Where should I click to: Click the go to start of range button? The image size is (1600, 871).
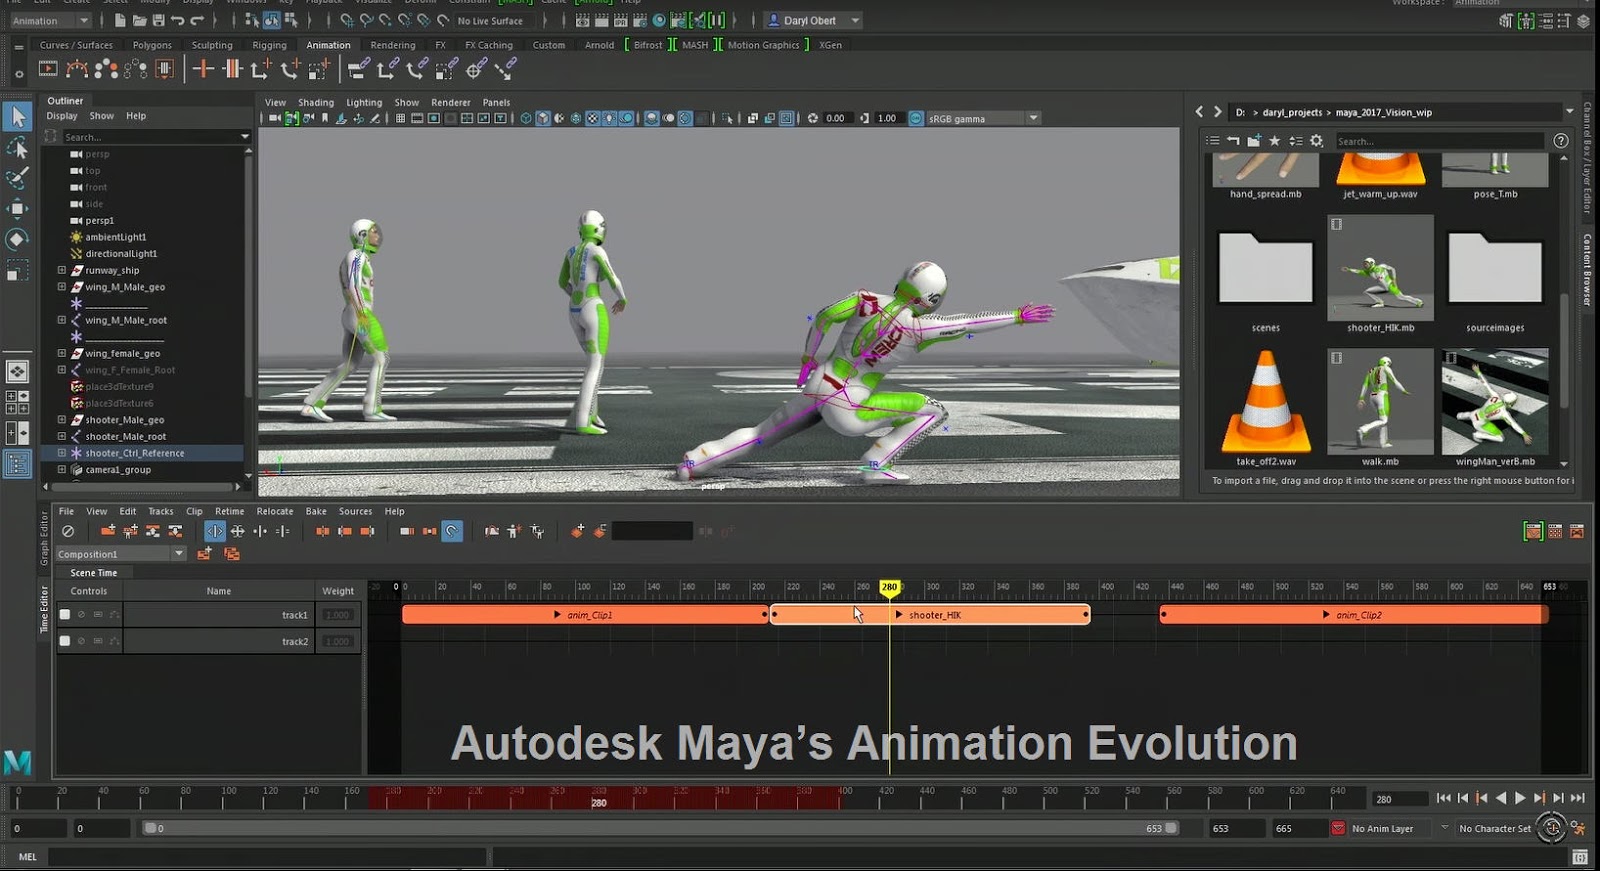(x=1444, y=798)
